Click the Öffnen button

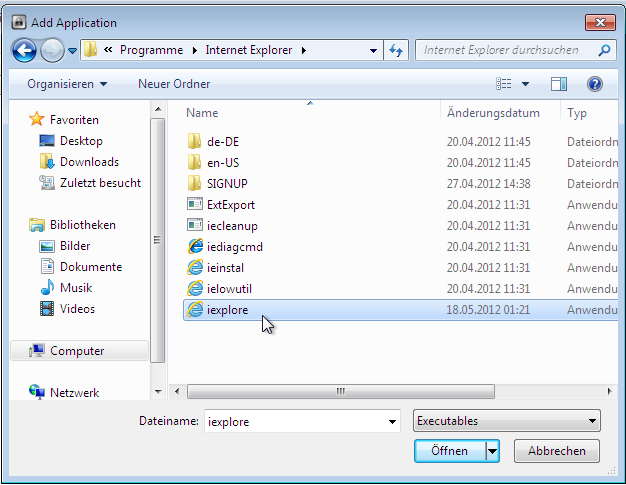click(x=449, y=451)
